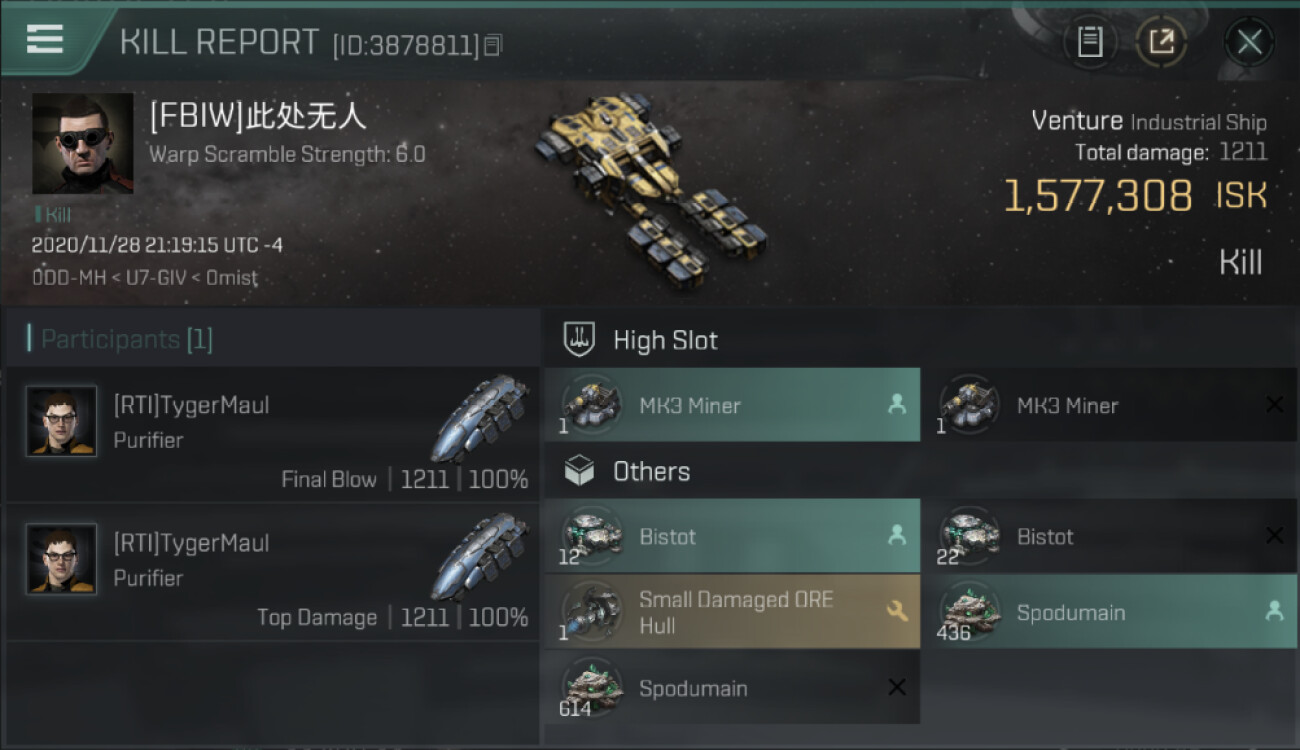
Task: Select the Final Blow TygerMaul portrait
Action: (x=62, y=421)
